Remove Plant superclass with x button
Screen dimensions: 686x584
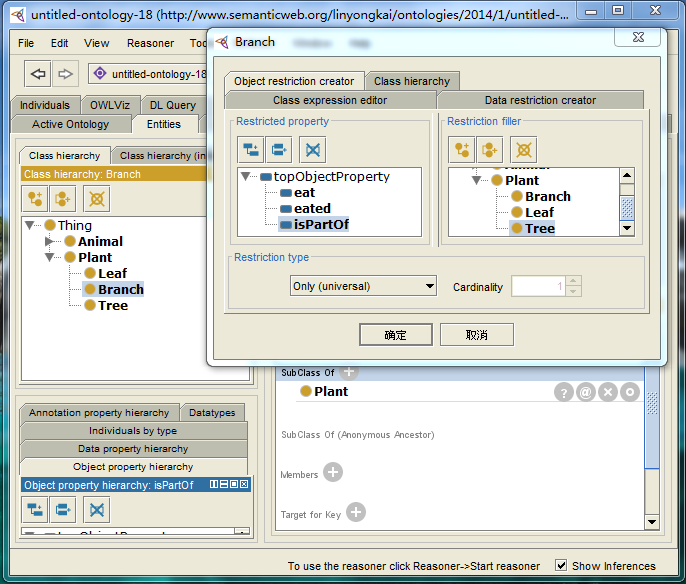[x=608, y=392]
